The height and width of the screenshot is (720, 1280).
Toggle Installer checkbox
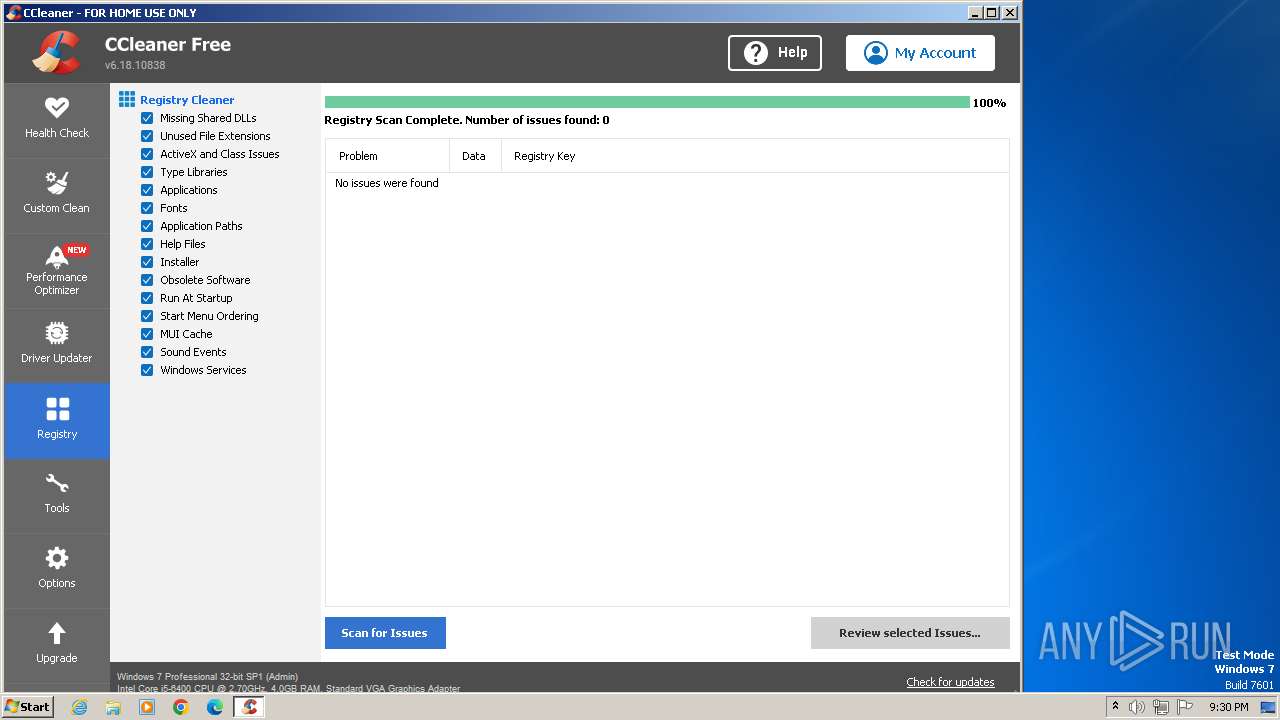tap(147, 262)
